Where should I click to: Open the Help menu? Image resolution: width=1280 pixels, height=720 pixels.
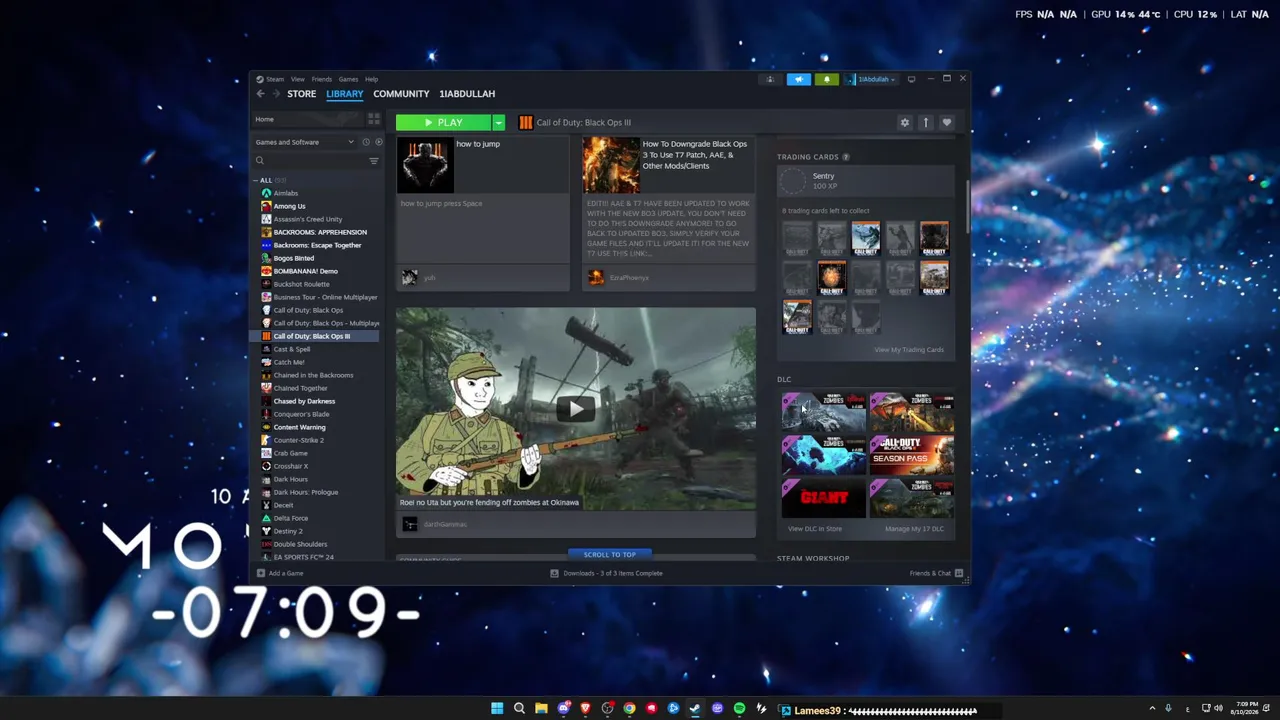pos(372,79)
